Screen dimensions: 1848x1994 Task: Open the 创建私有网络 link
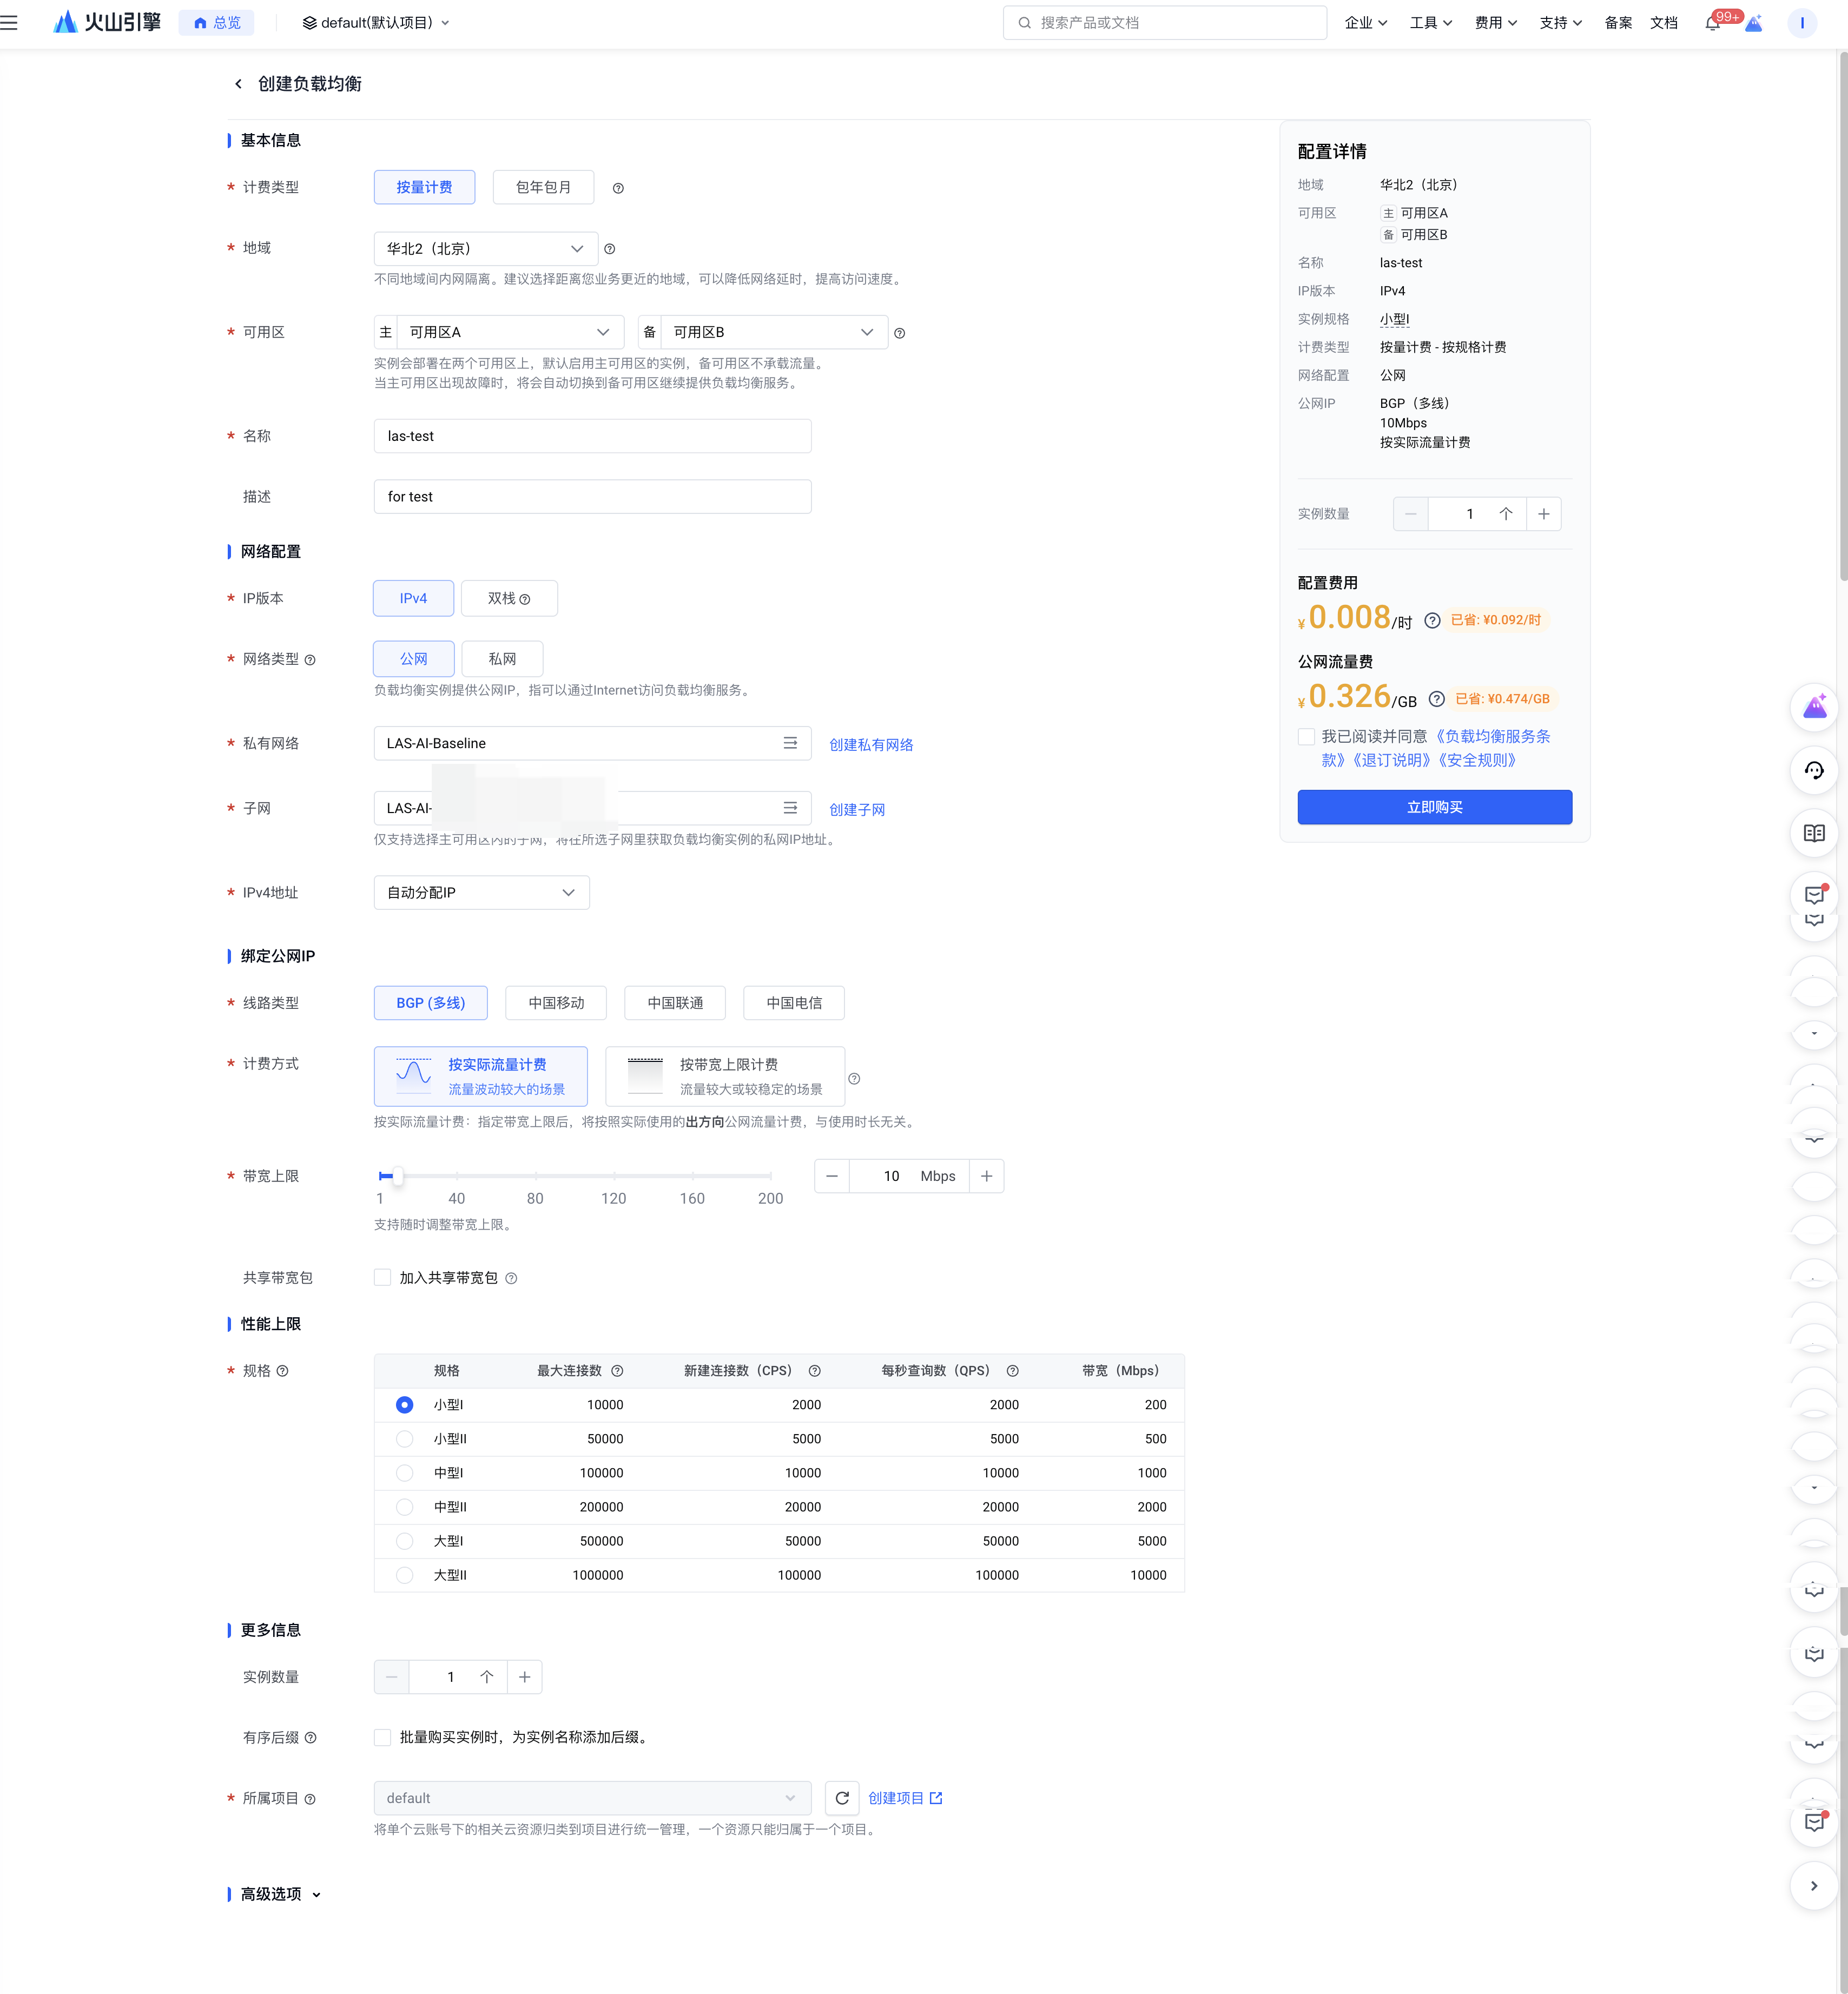[870, 745]
